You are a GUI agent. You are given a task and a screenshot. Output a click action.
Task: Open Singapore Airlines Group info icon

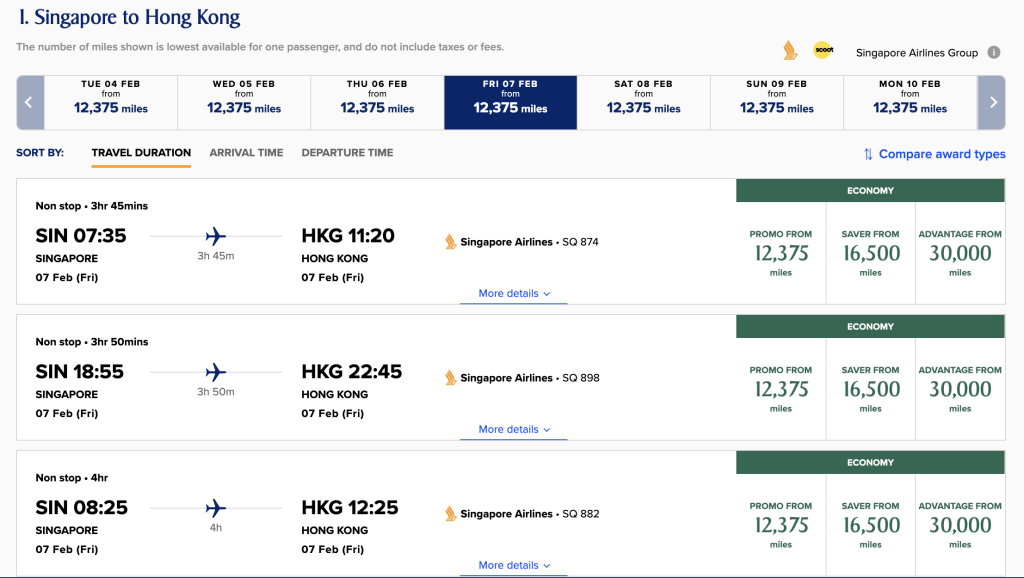click(x=993, y=52)
